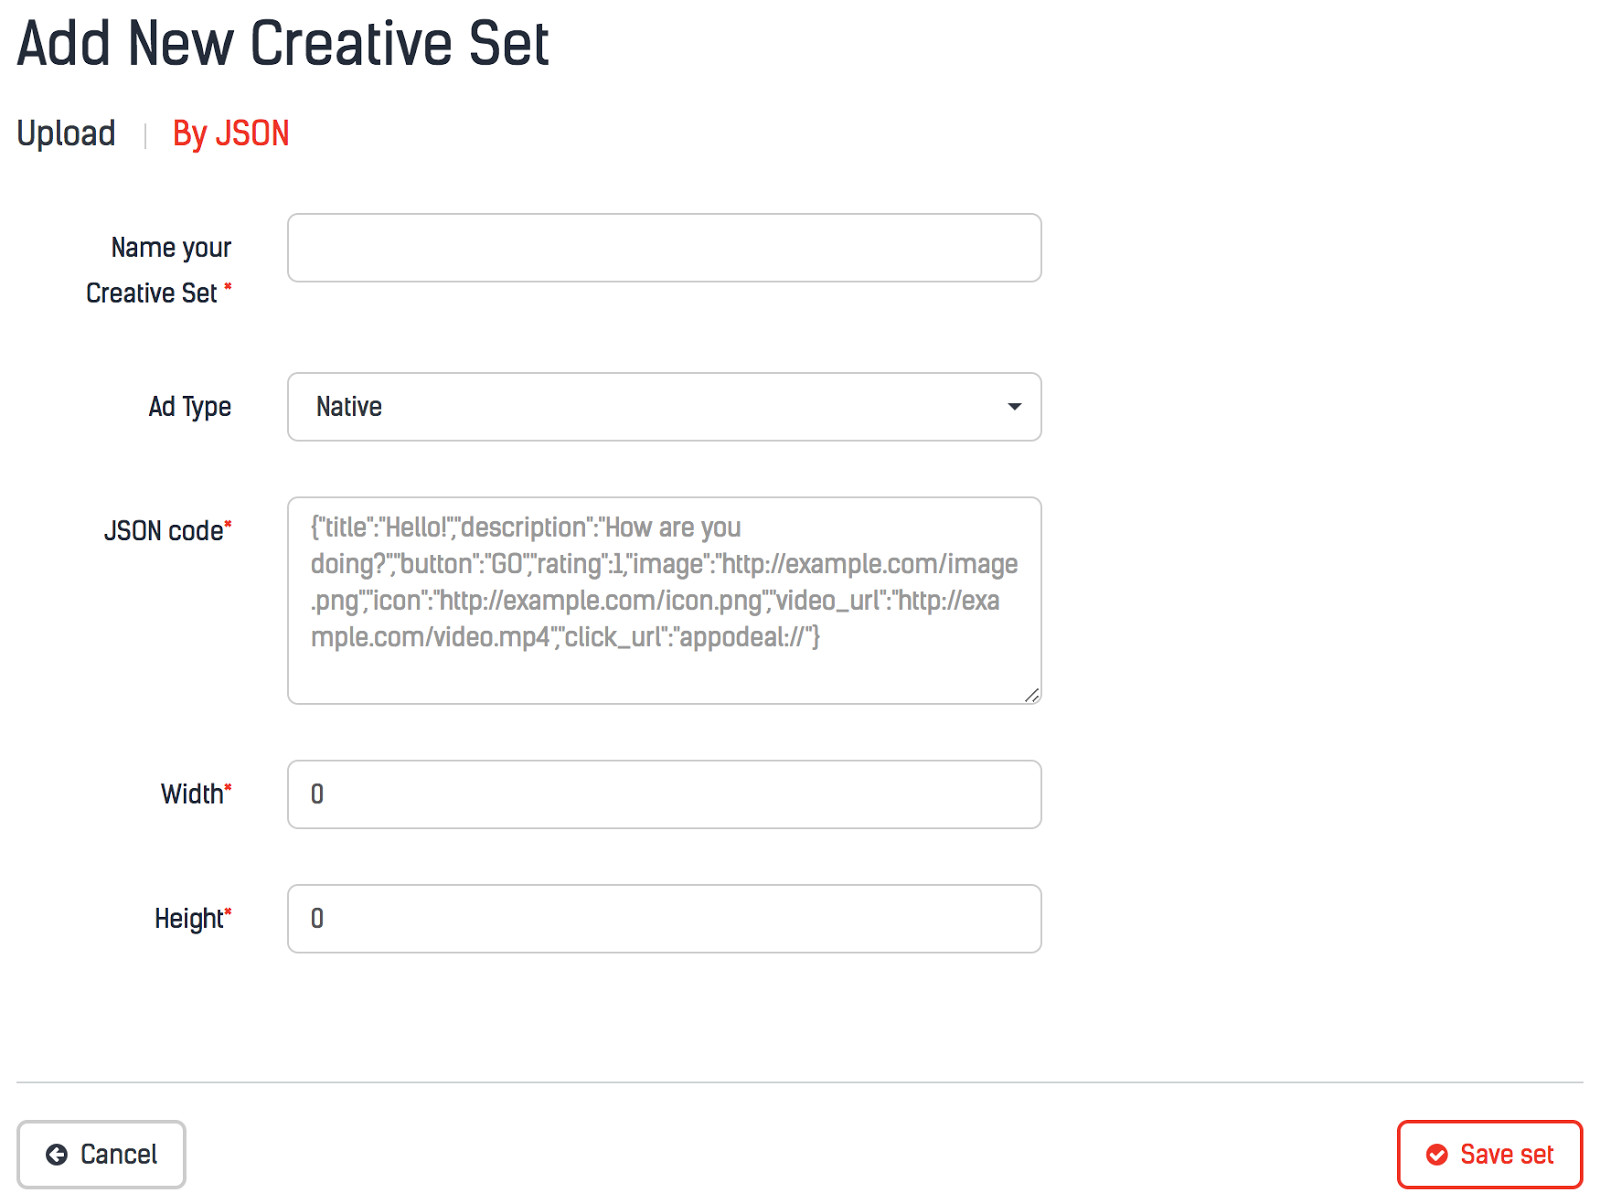Open the Ad Type dropdown showing Native
1600x1204 pixels.
(x=664, y=407)
